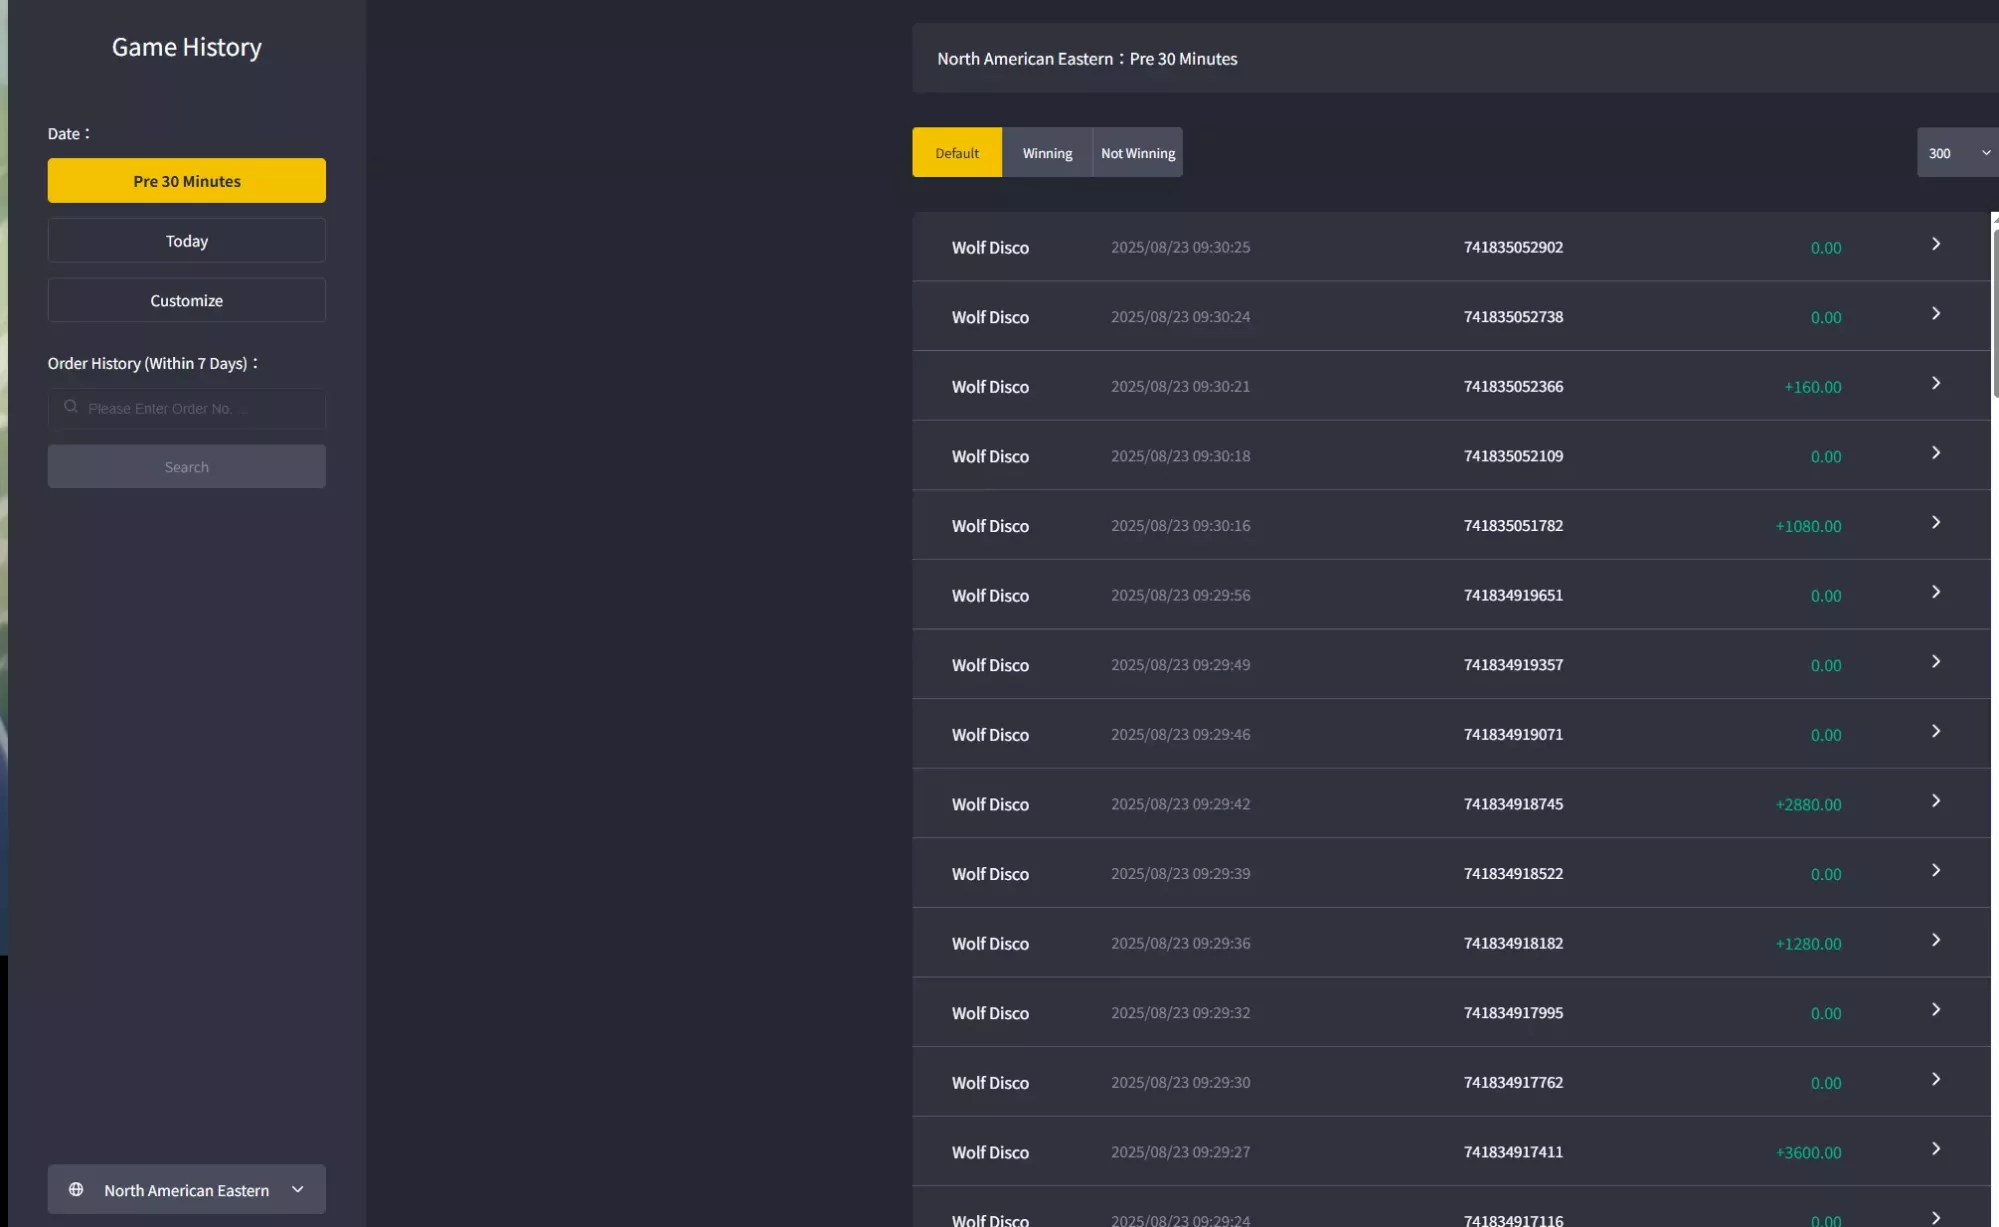The height and width of the screenshot is (1227, 1999).
Task: Click the Search button
Action: pyautogui.click(x=187, y=467)
